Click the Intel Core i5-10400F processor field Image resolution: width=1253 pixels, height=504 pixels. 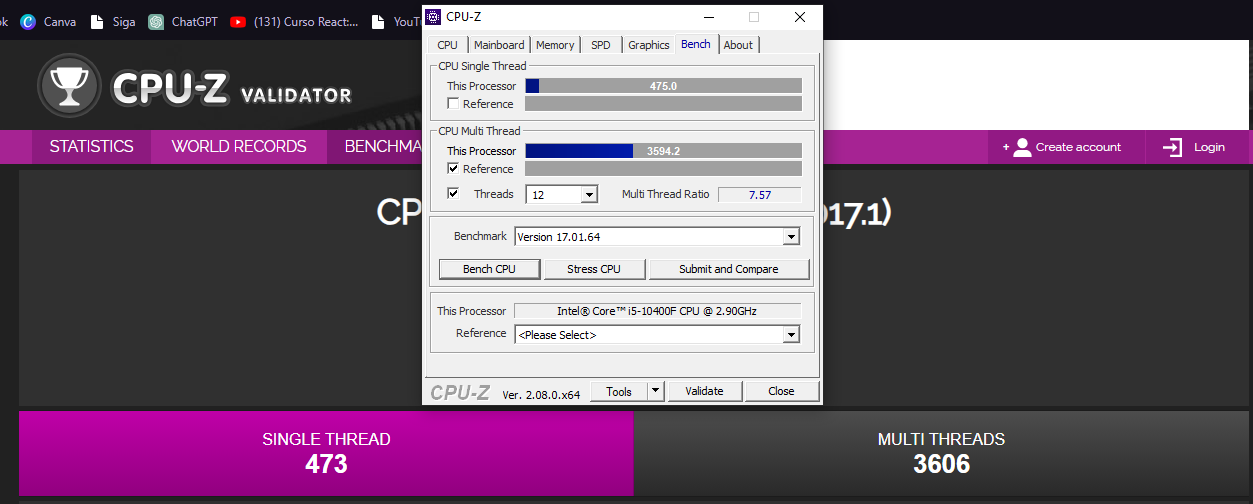pos(657,311)
